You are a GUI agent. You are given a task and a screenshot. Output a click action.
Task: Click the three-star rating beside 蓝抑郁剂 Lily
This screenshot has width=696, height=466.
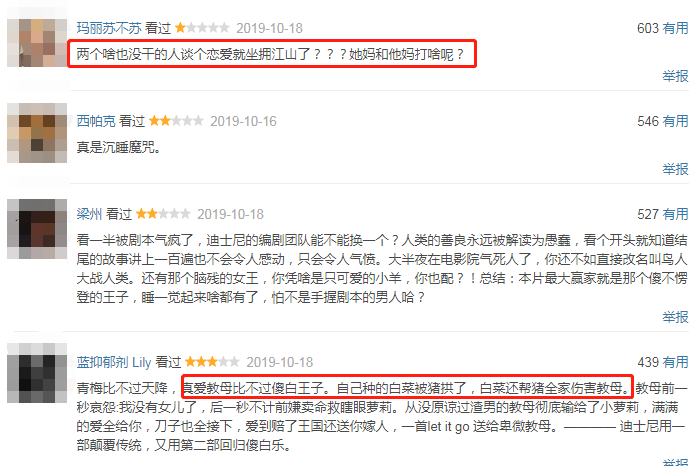click(x=212, y=362)
